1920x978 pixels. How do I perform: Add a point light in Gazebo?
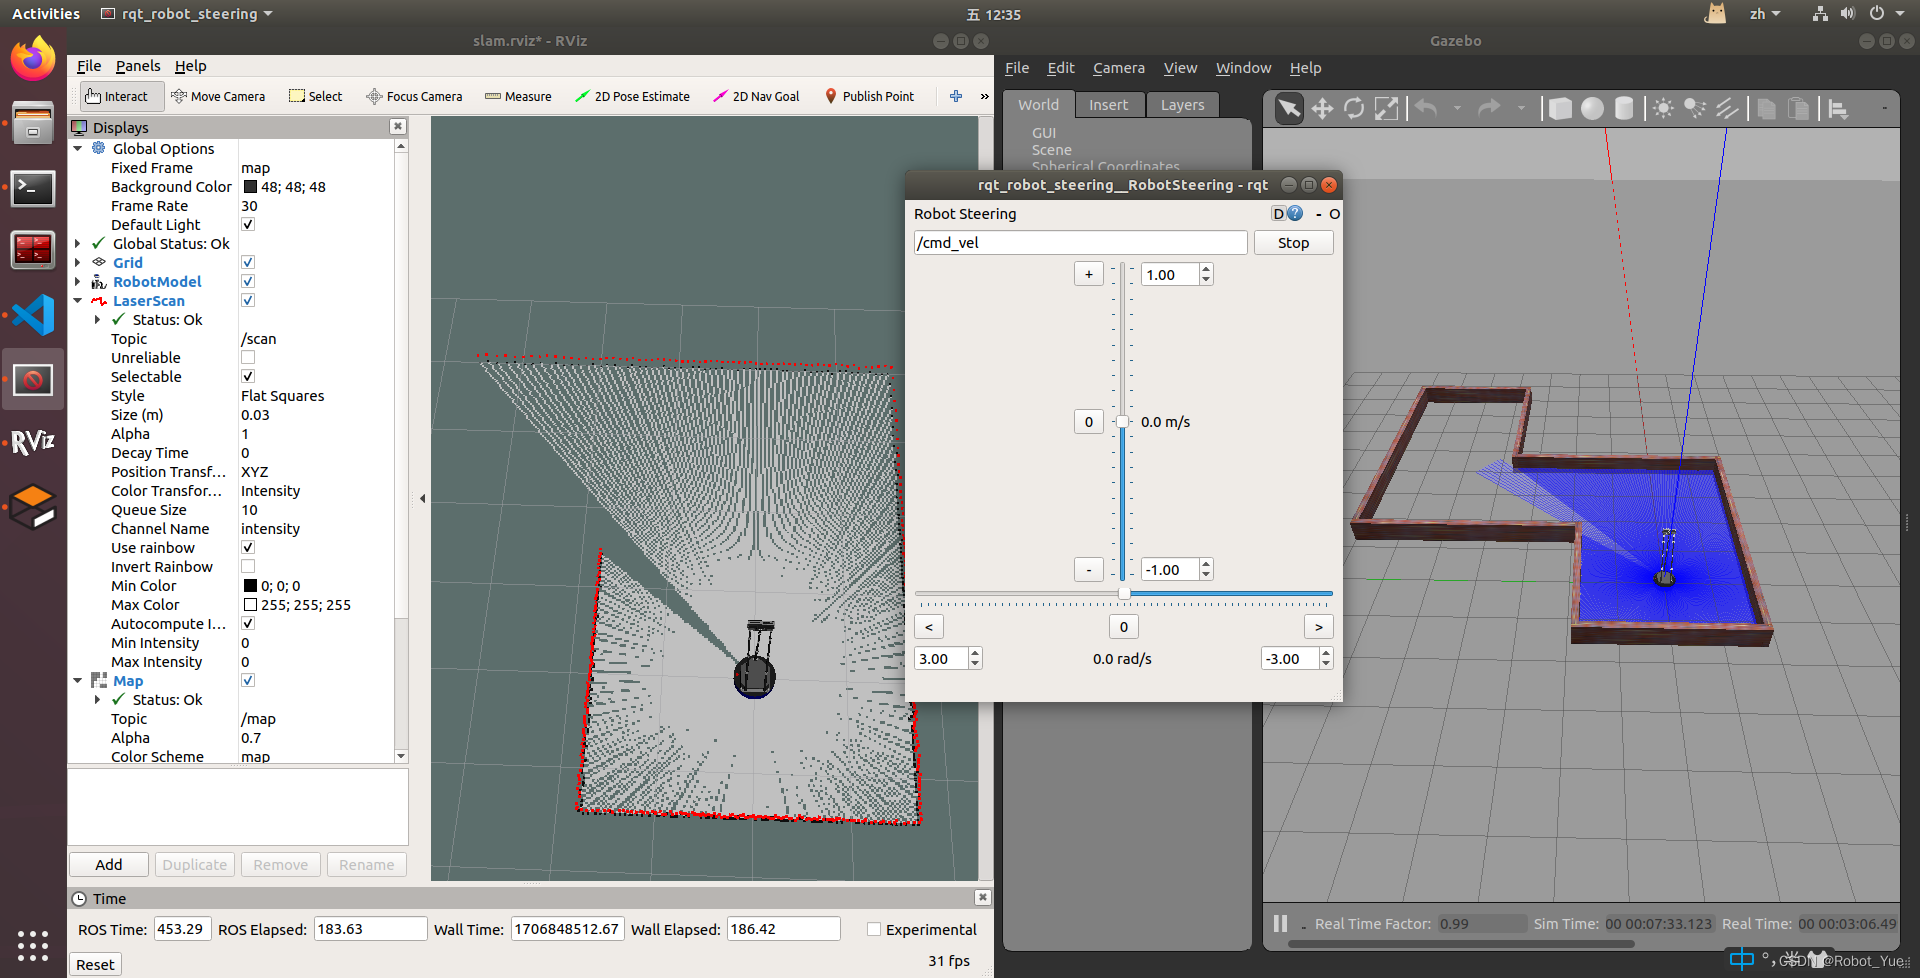1663,108
